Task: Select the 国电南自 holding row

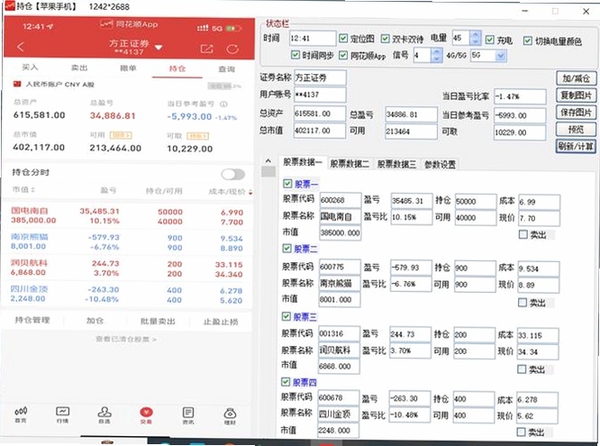Action: [127, 216]
